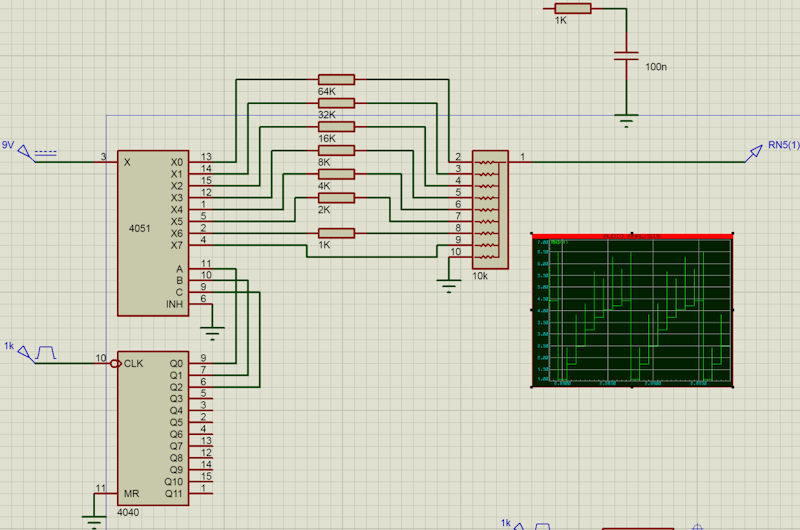Select the ground symbol under the 100n capacitor
The height and width of the screenshot is (530, 800).
click(627, 120)
